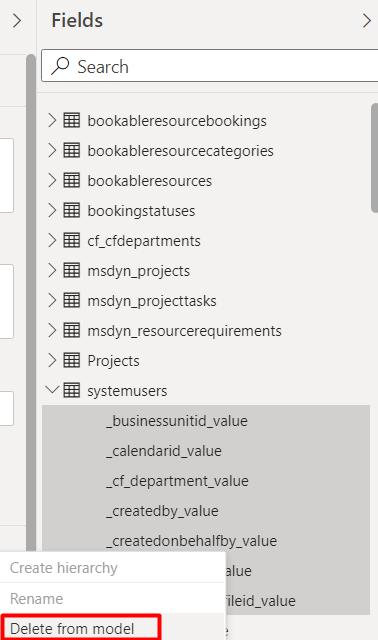Click the systemusers table icon
This screenshot has height=640, width=378.
pyautogui.click(x=71, y=390)
